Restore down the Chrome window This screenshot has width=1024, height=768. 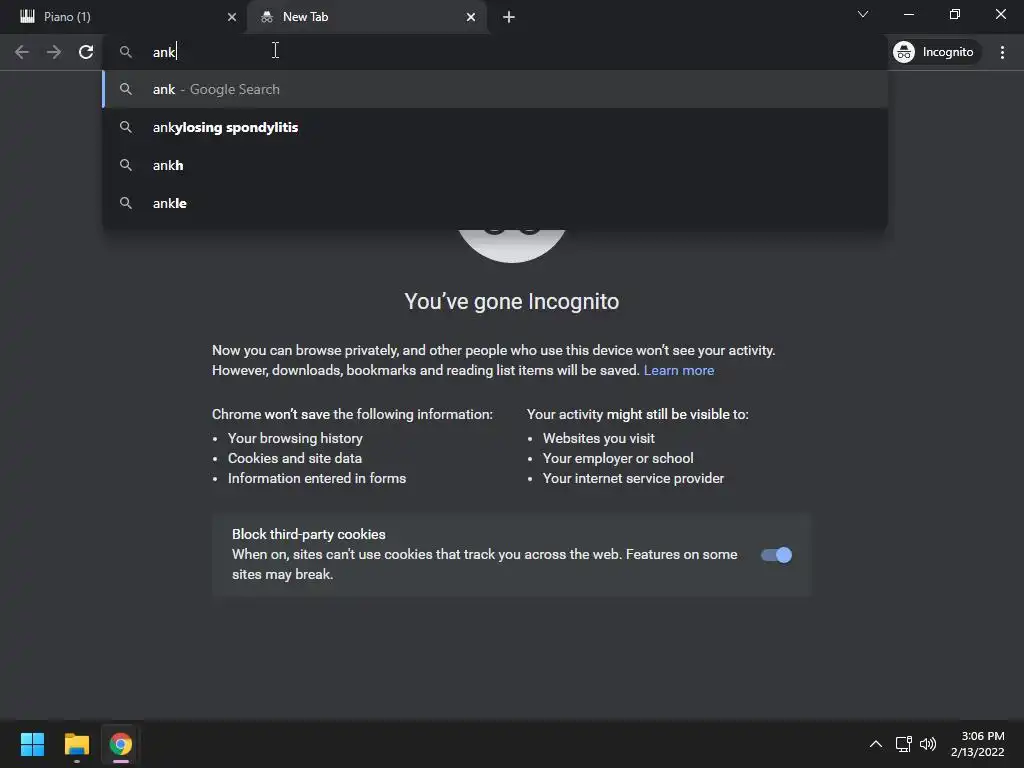click(x=955, y=14)
